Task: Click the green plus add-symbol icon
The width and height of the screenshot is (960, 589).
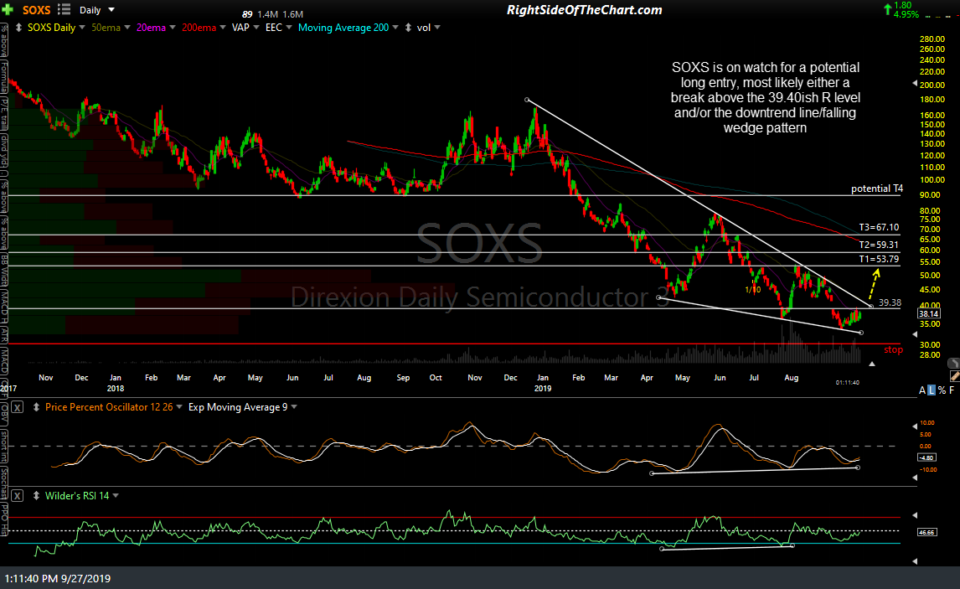Action: (8, 9)
